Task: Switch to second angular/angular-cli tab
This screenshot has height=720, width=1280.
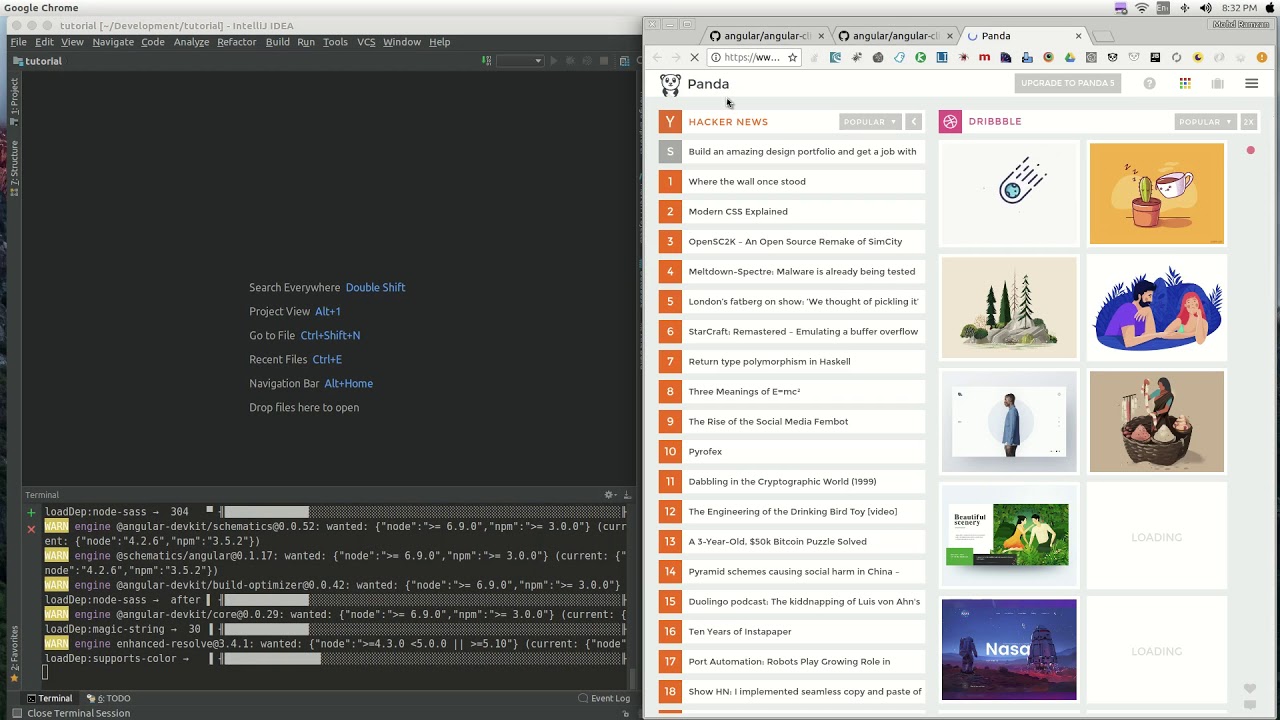Action: point(894,36)
